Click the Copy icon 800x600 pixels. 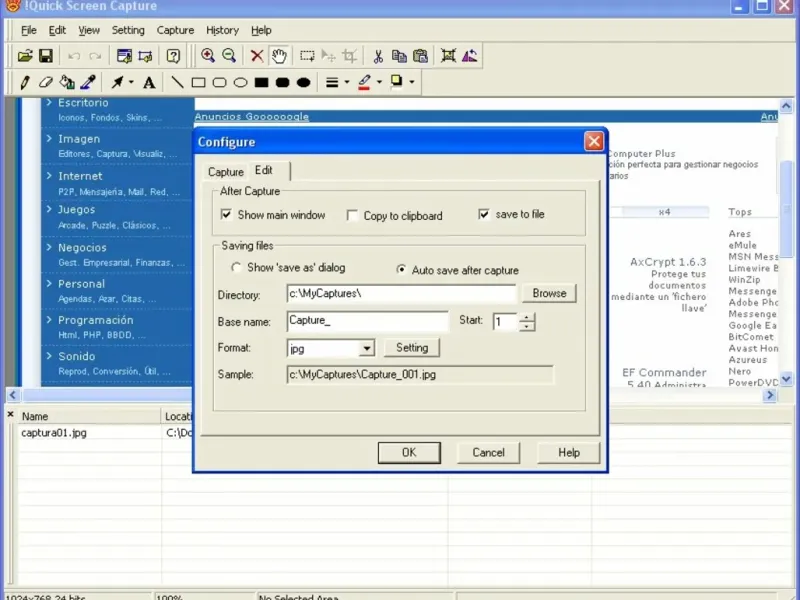[x=399, y=56]
